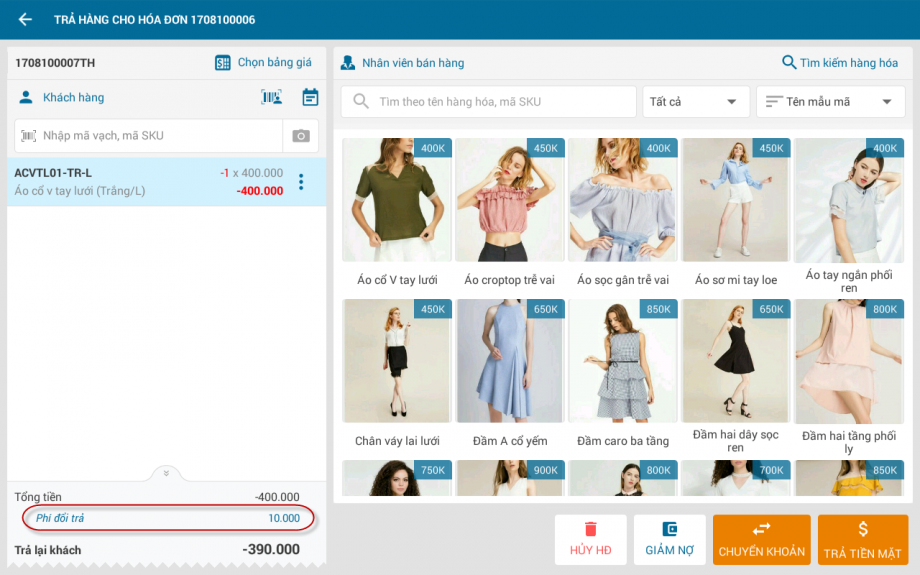
Task: Open the Tên mẫu mã sort dropdown
Action: click(x=830, y=102)
